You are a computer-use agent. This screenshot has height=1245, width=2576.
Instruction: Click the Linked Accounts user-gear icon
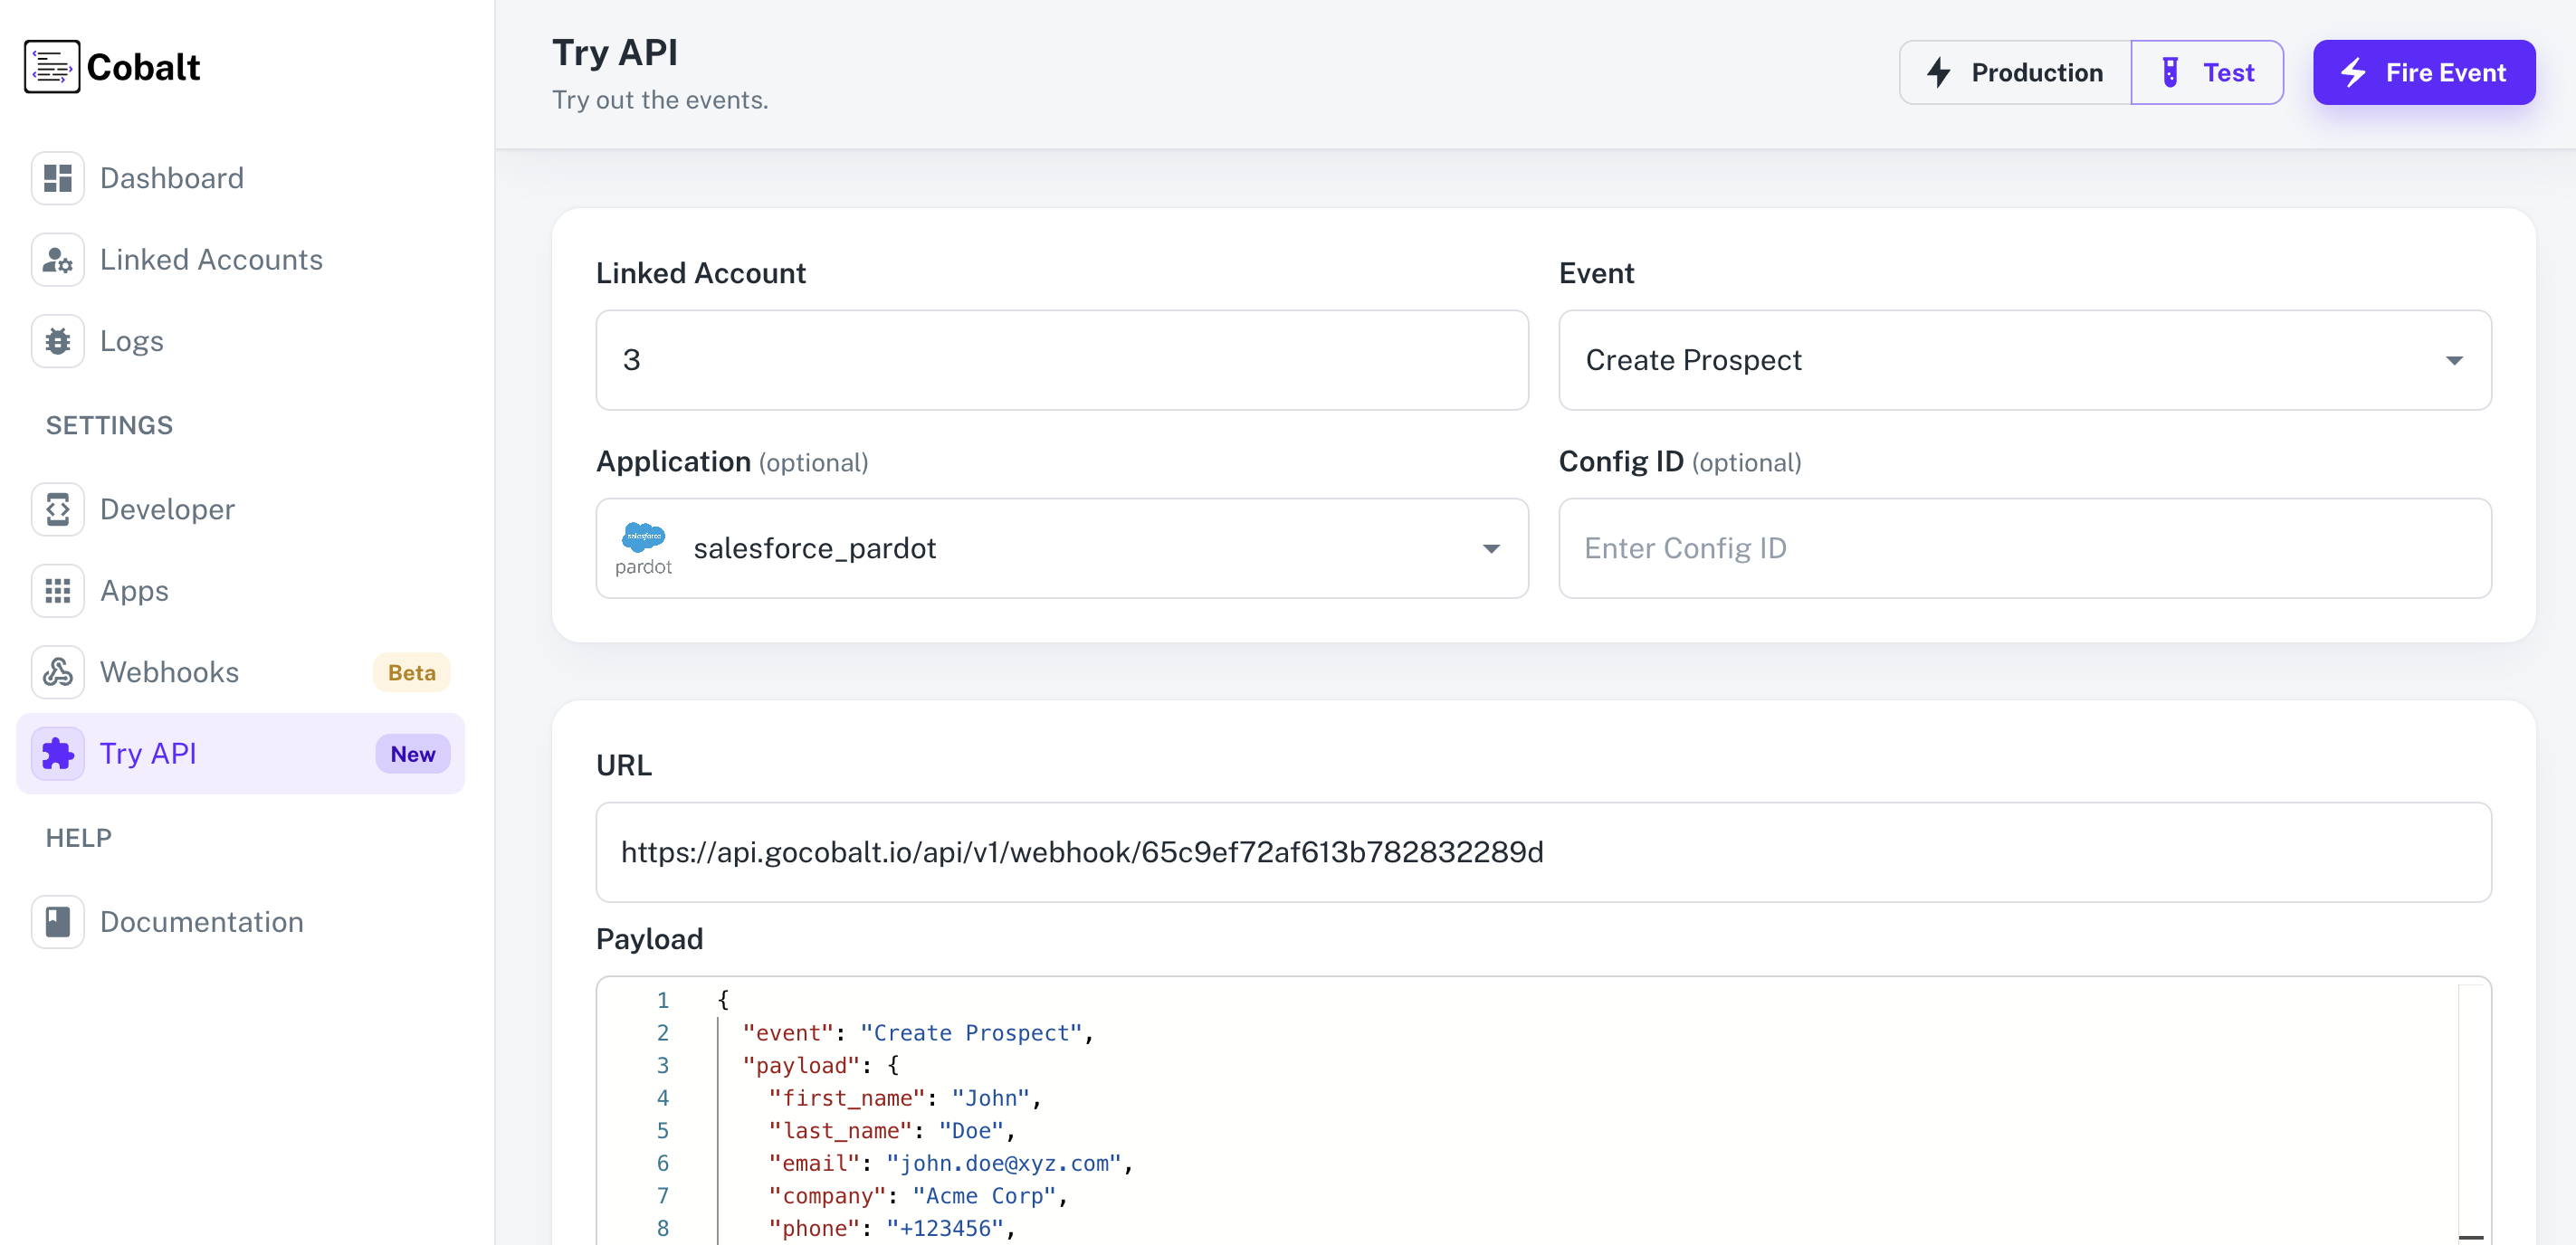point(58,260)
